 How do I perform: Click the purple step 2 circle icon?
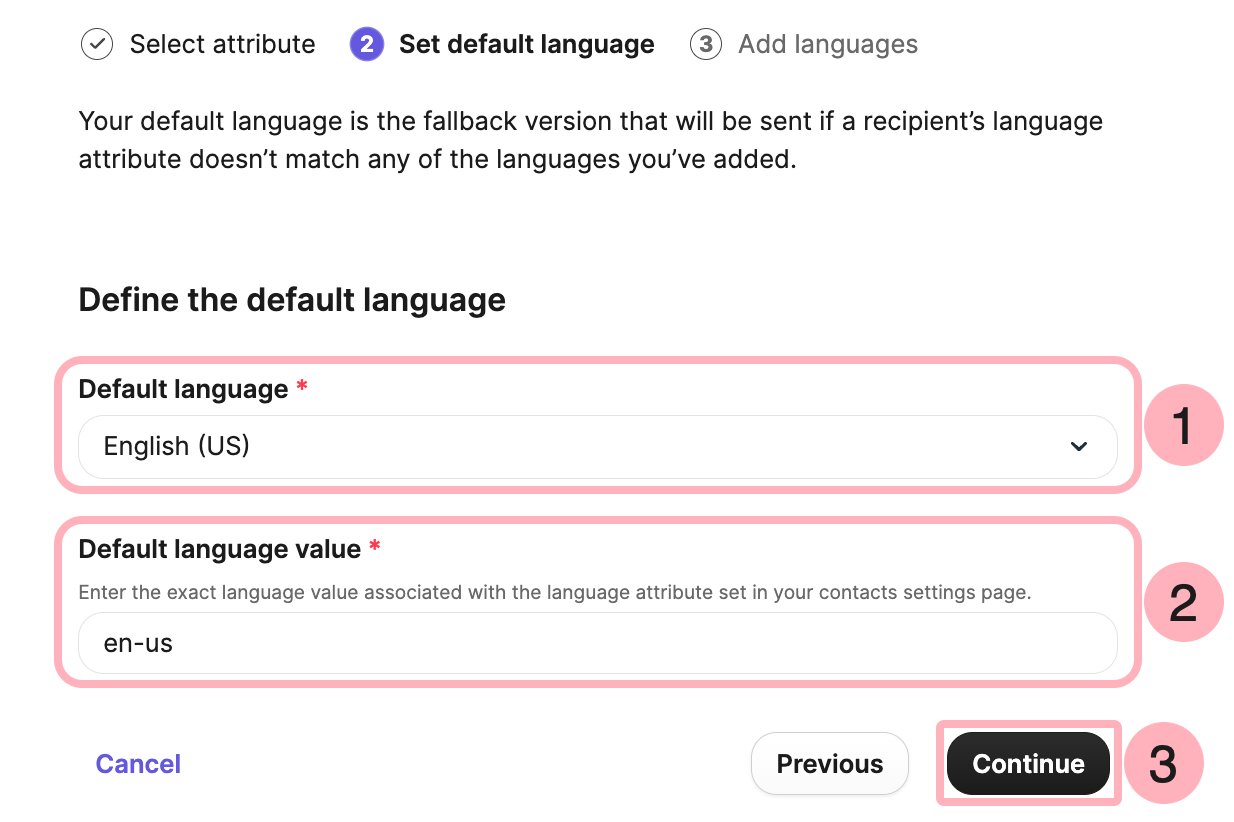(x=365, y=44)
